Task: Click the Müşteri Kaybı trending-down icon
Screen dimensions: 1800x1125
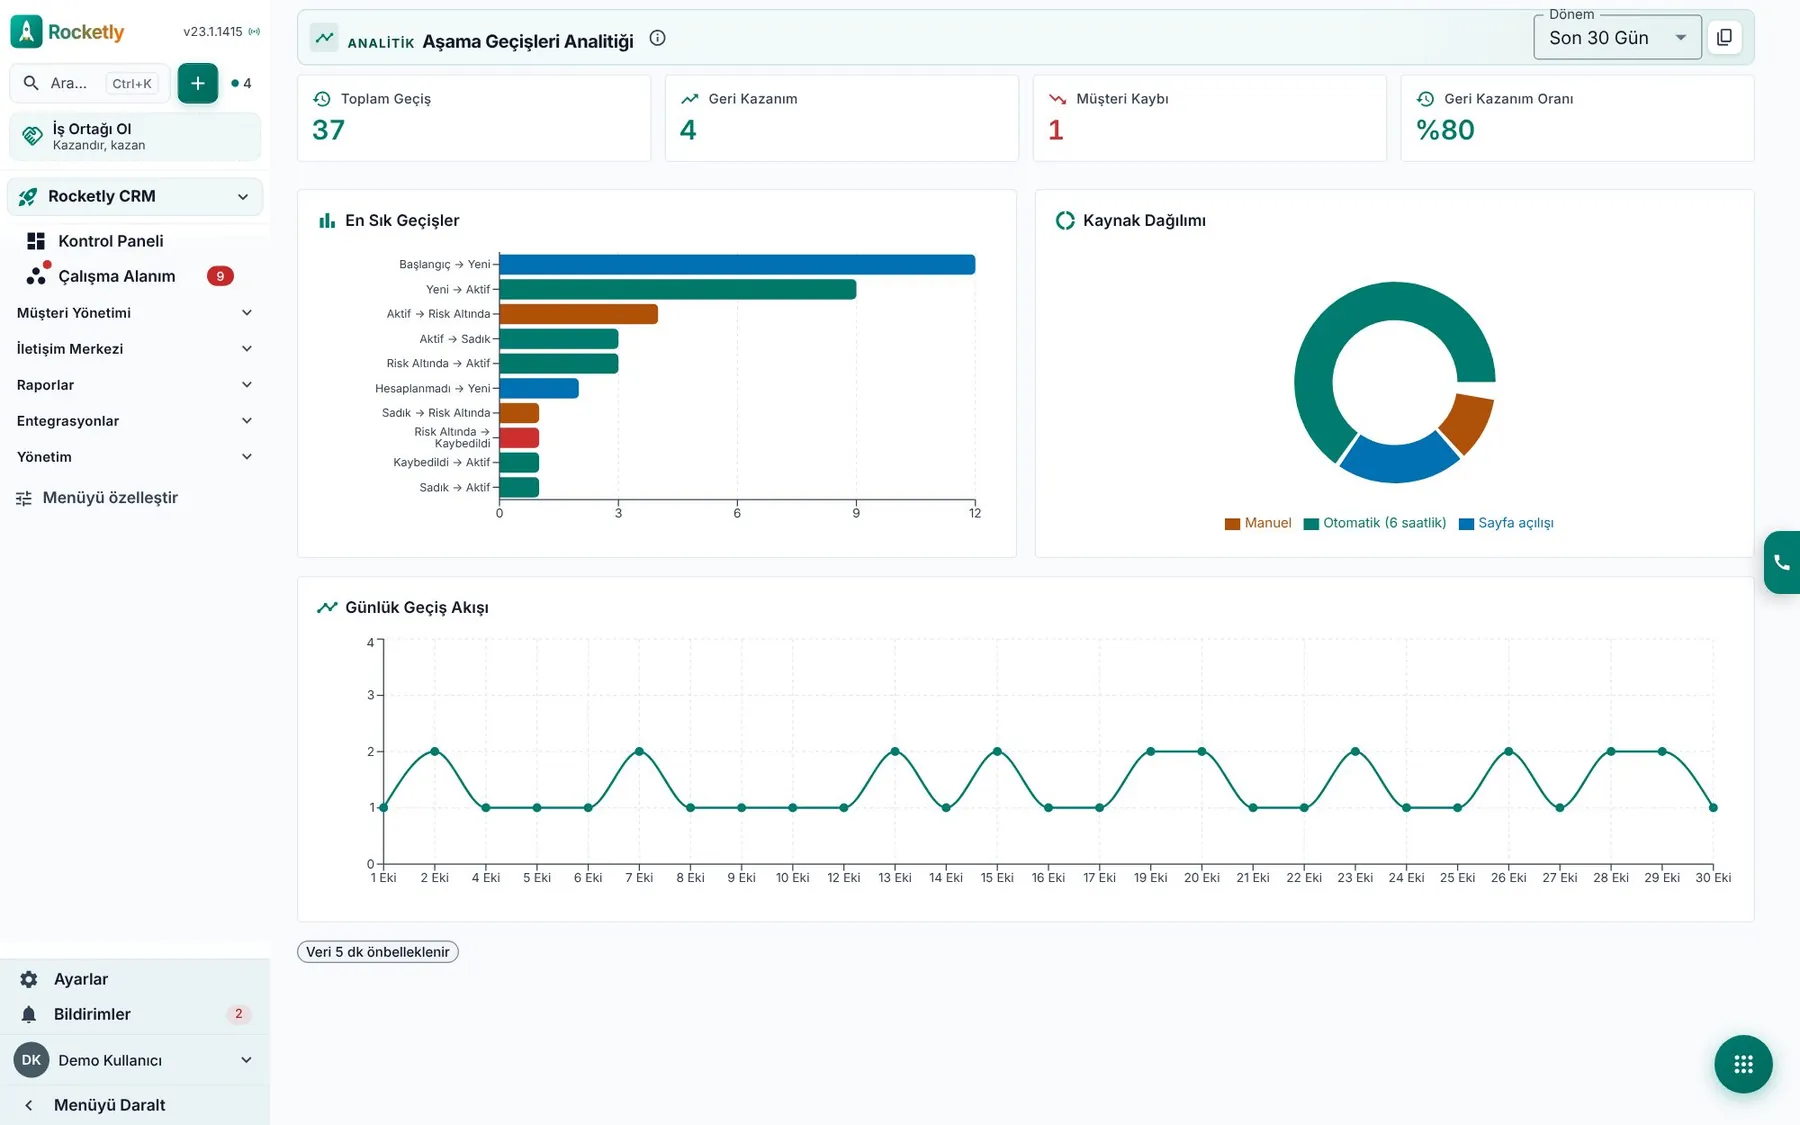Action: 1057,99
